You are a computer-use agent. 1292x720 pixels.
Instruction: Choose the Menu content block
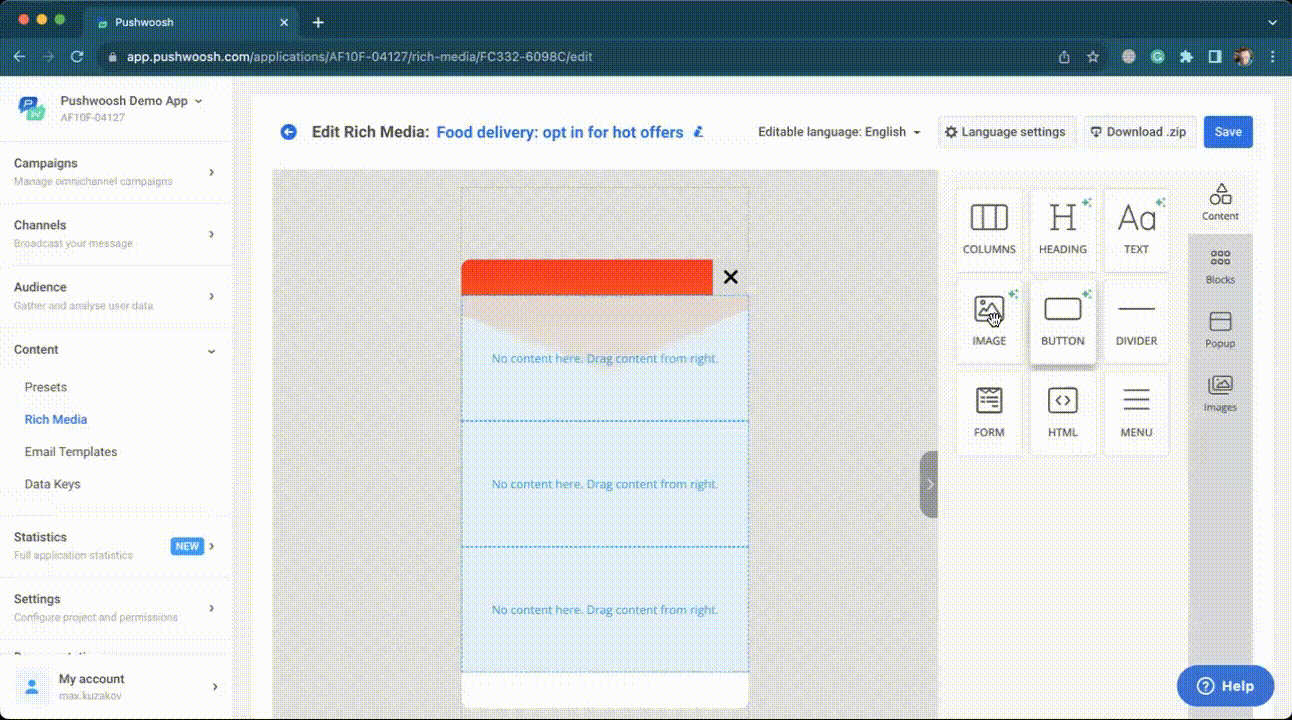[1136, 413]
